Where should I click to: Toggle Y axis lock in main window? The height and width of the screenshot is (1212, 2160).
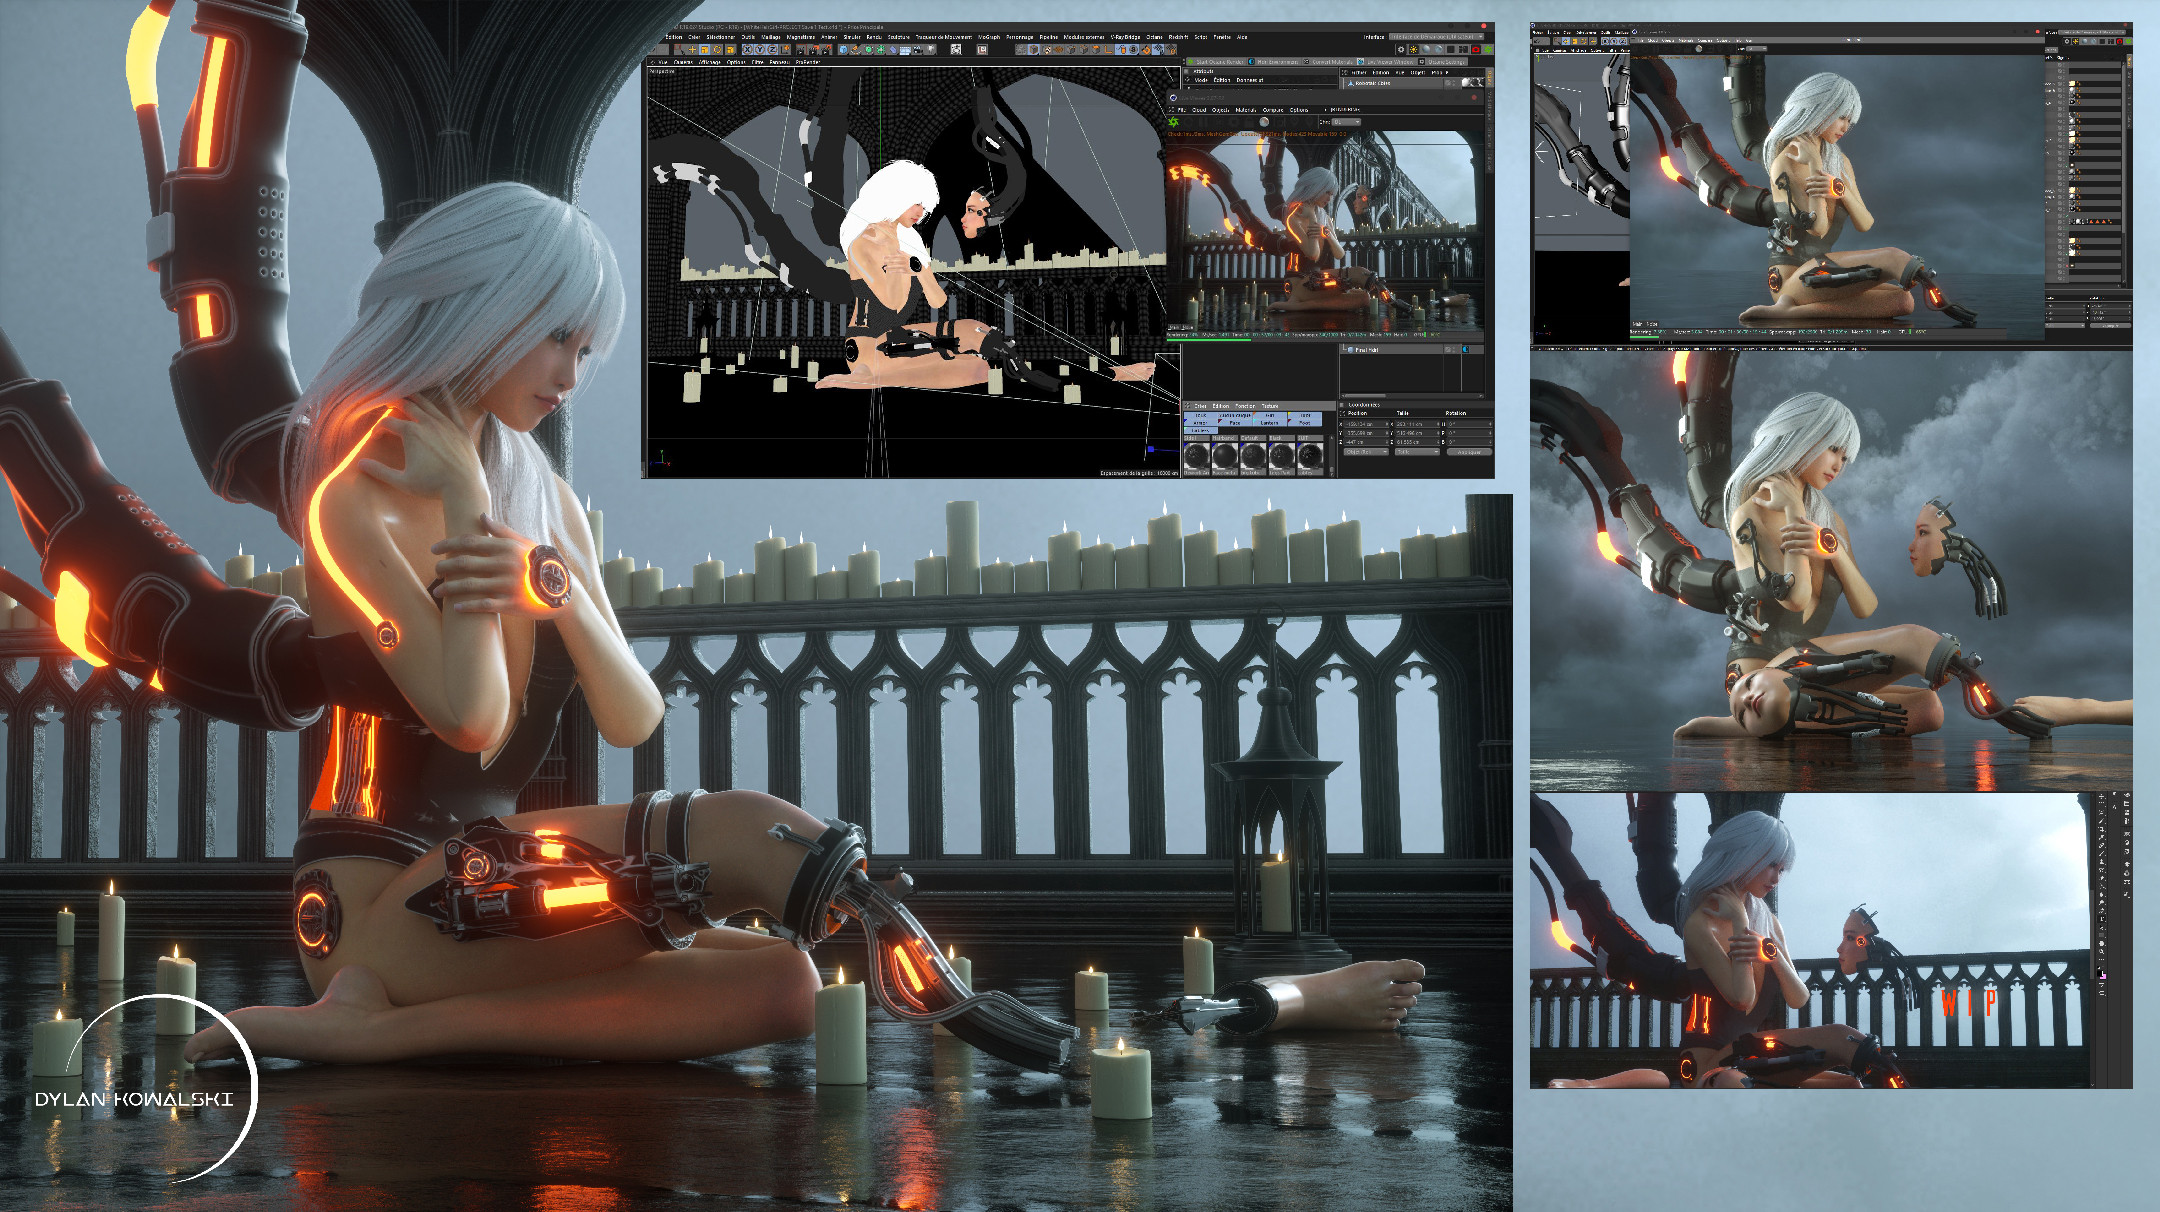(x=760, y=50)
